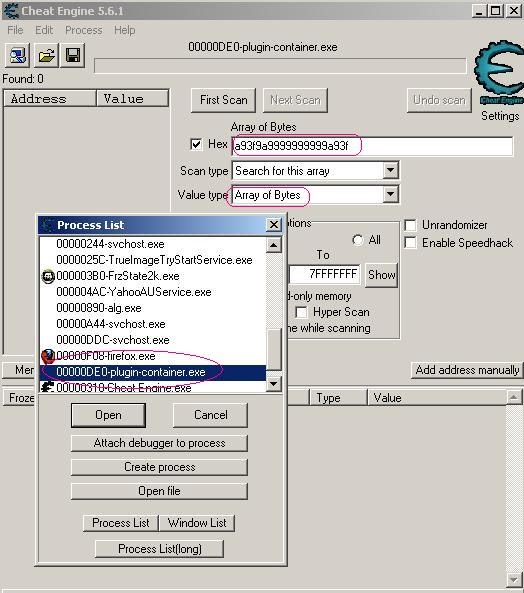
Task: Tick the Enable Speedhack checkbox
Action: (x=410, y=242)
